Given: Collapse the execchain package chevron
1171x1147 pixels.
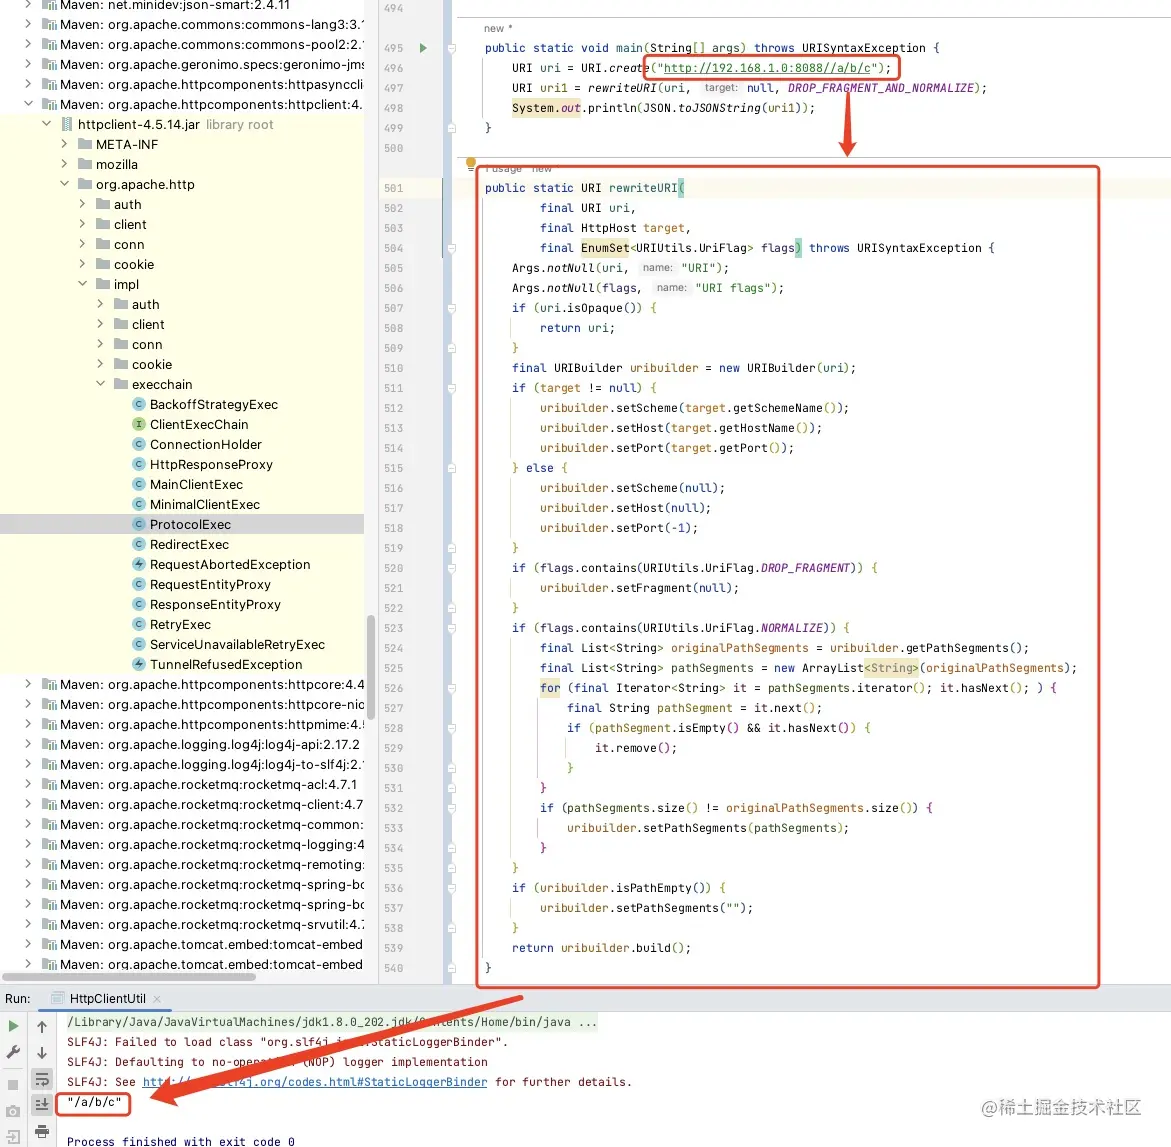Looking at the screenshot, I should [x=100, y=384].
